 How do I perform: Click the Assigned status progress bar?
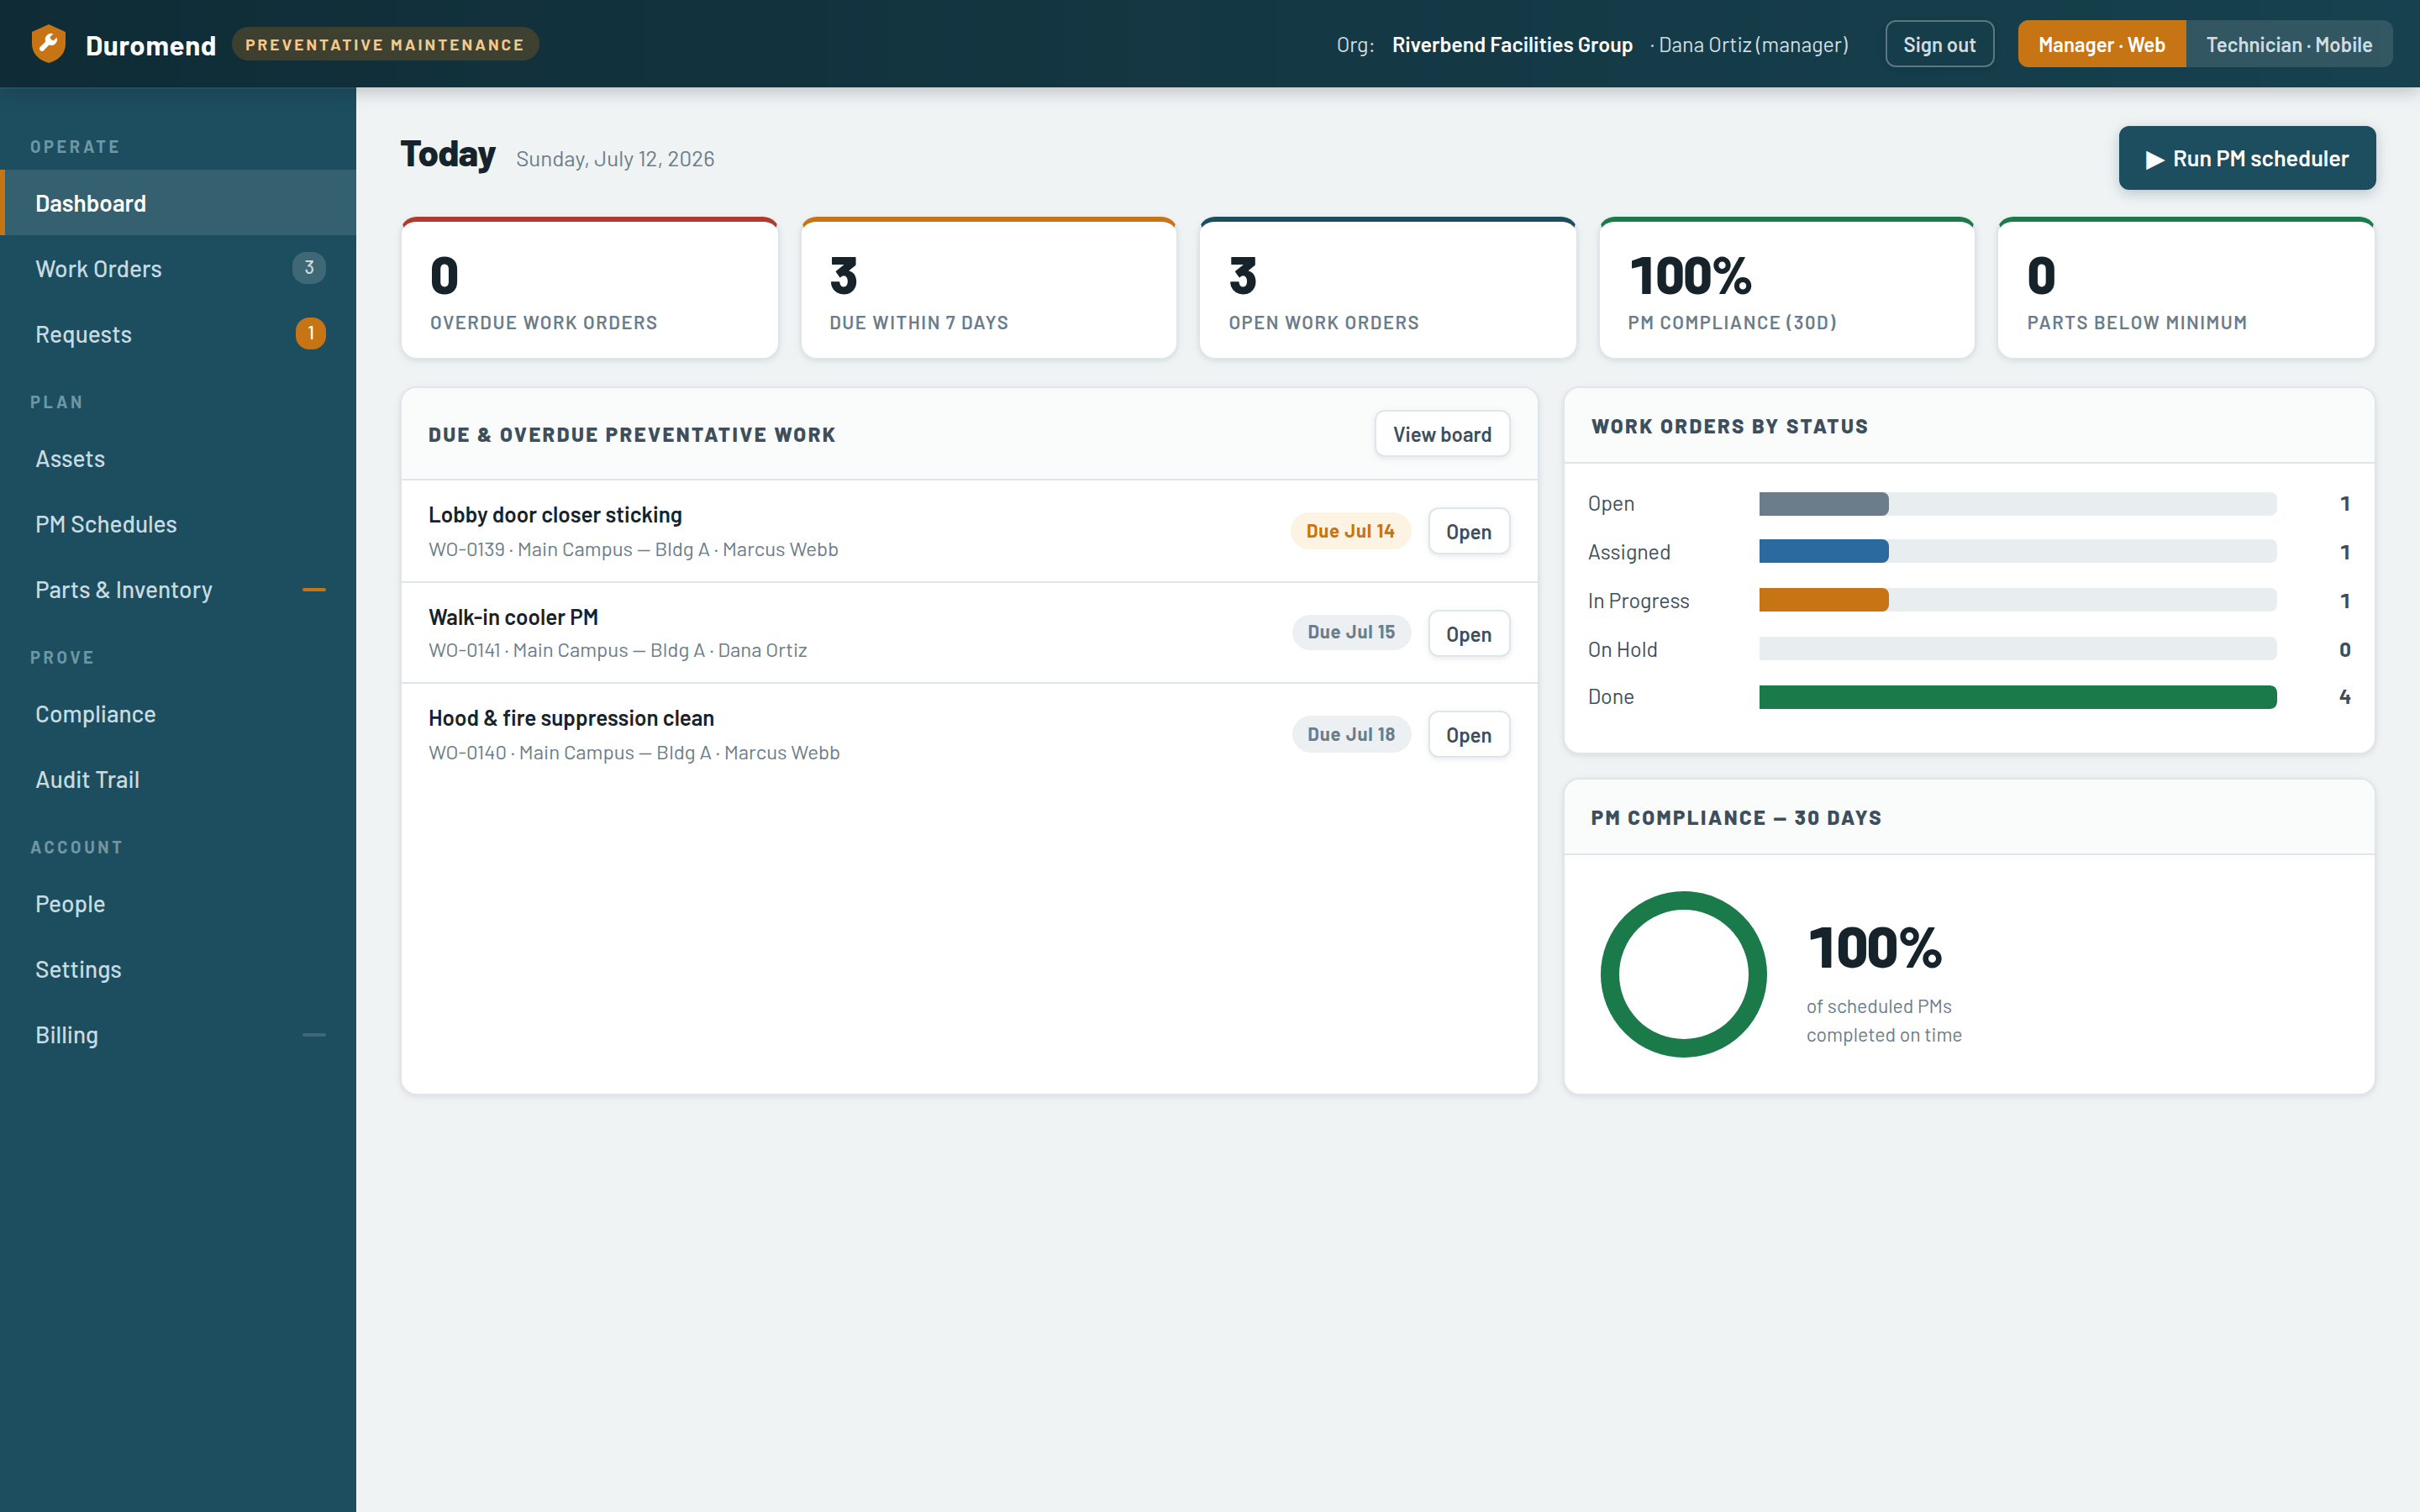pyautogui.click(x=2017, y=551)
